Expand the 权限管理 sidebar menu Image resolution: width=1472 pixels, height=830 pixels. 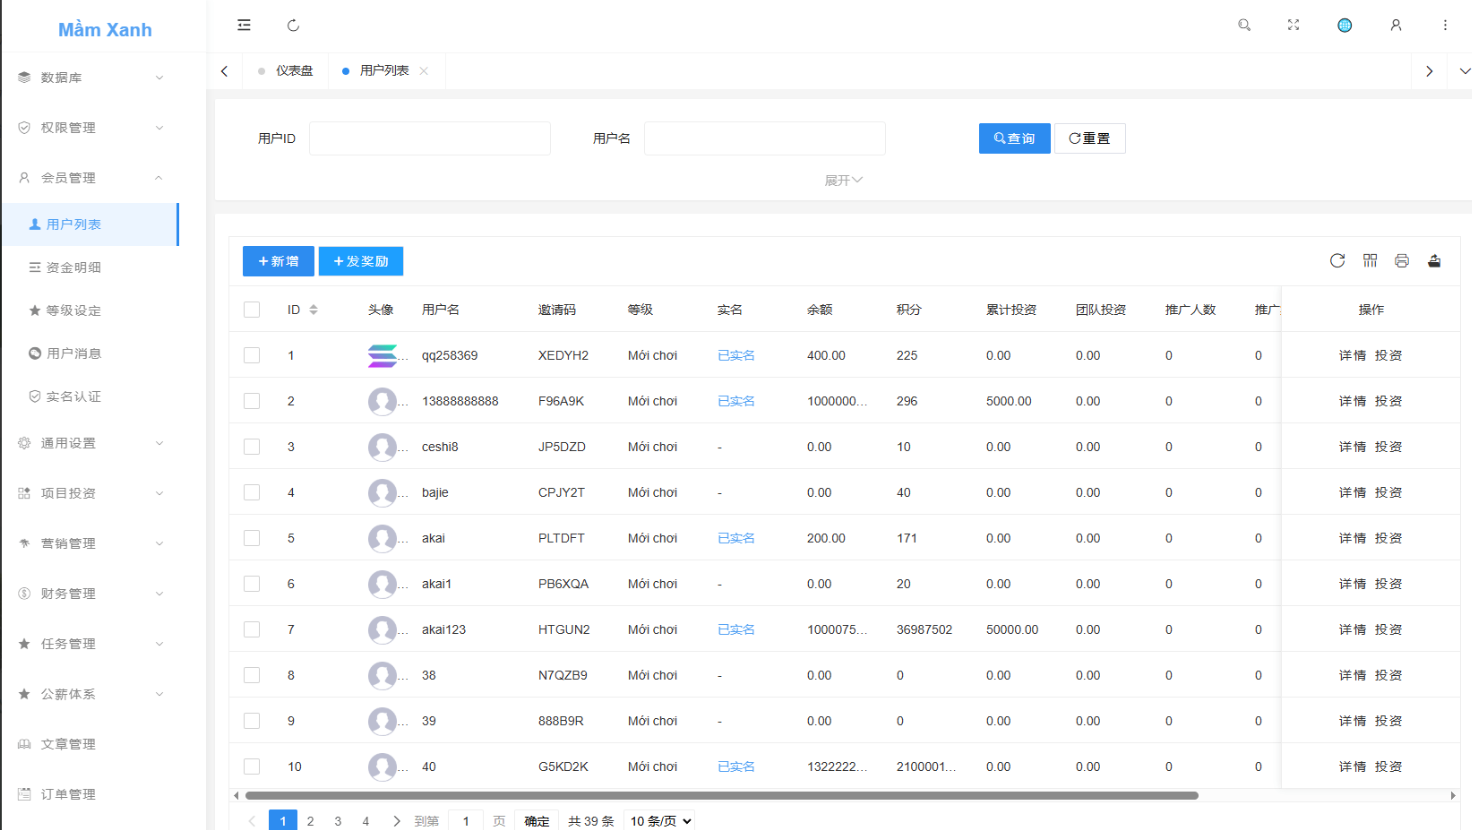[x=90, y=127]
